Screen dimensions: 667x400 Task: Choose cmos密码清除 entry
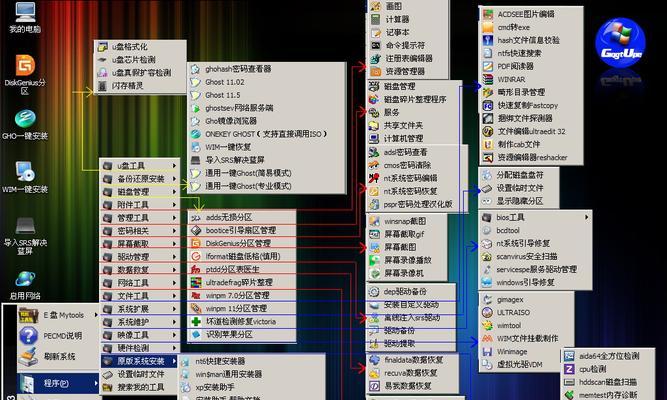click(416, 165)
